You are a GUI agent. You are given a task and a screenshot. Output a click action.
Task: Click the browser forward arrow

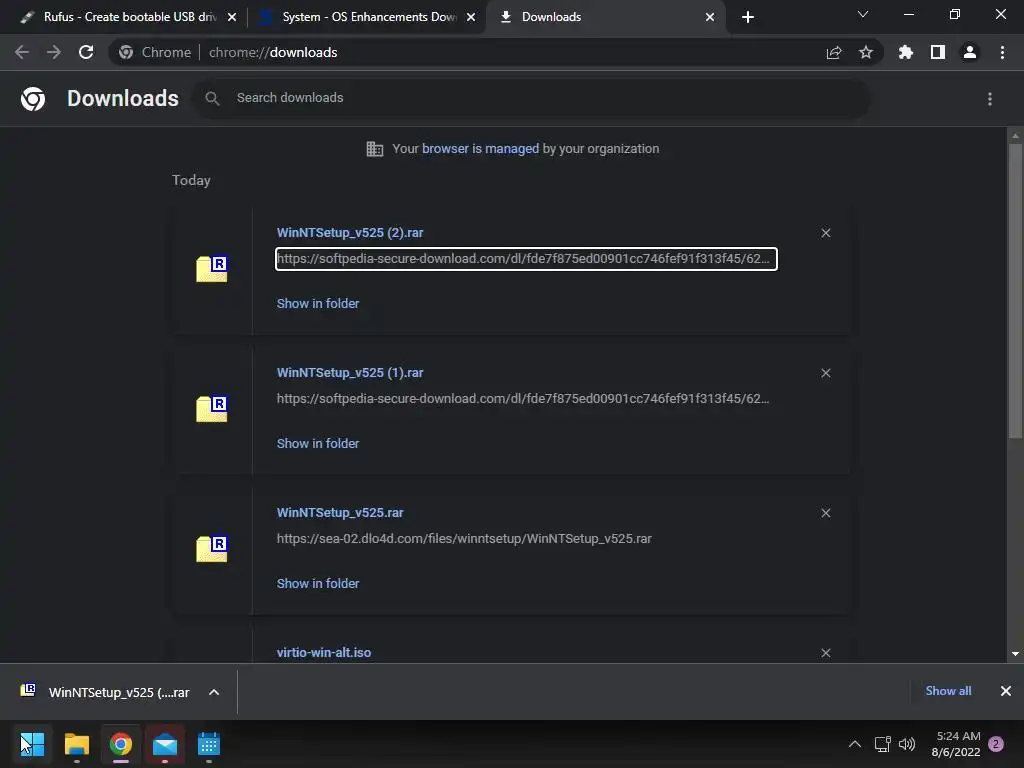pyautogui.click(x=54, y=52)
